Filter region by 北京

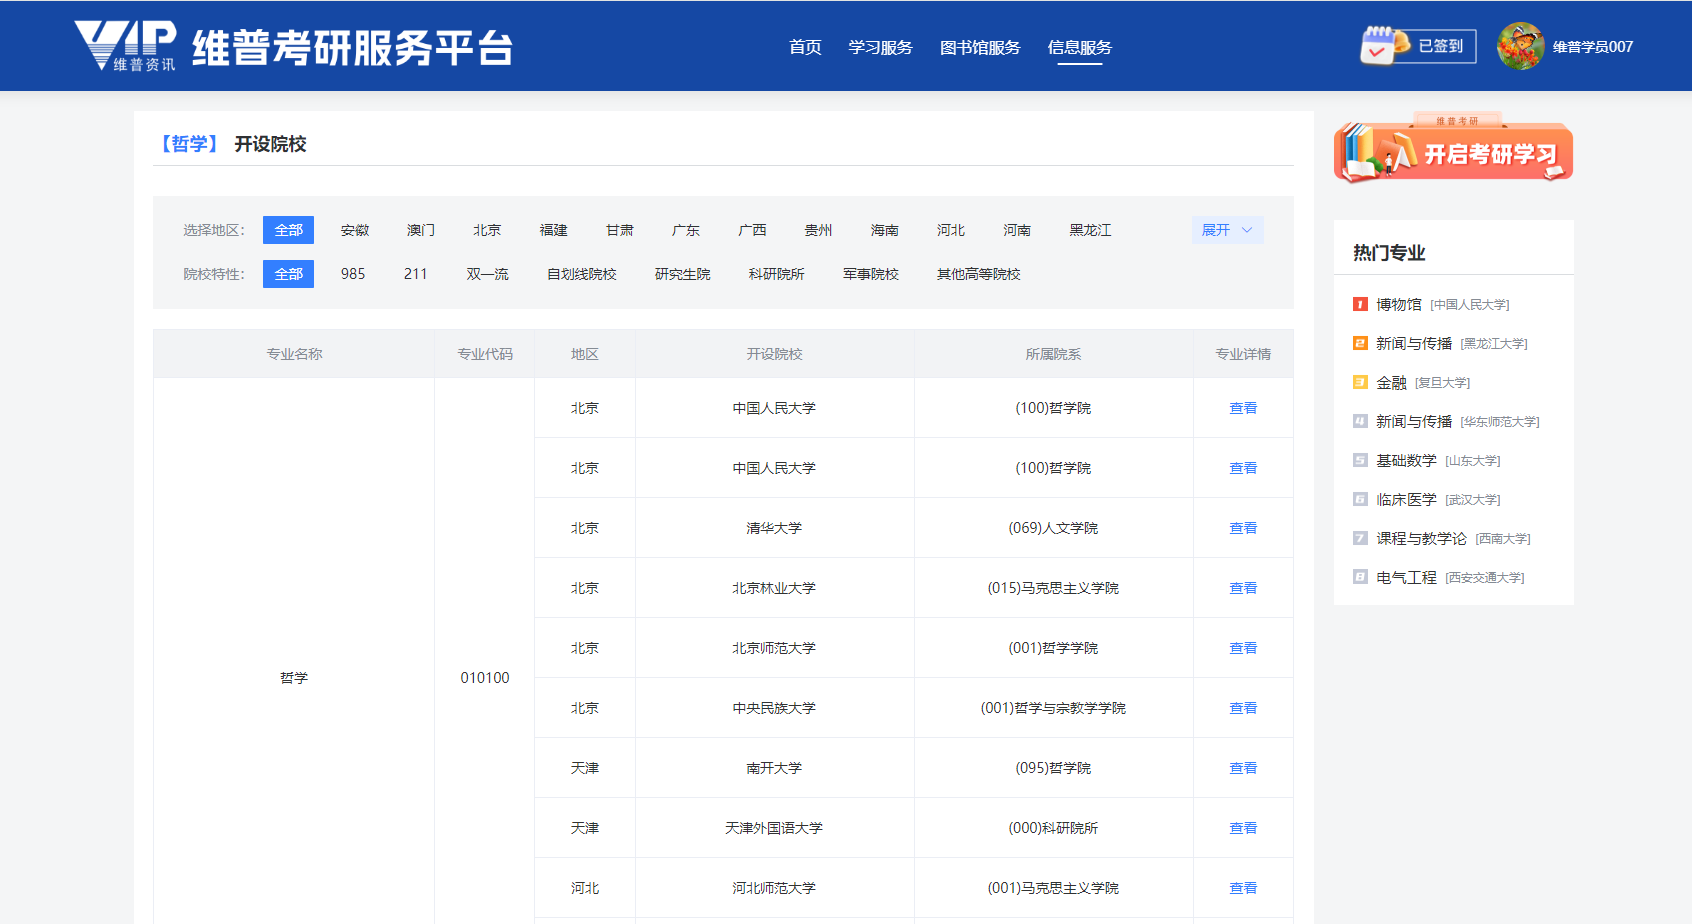click(487, 230)
